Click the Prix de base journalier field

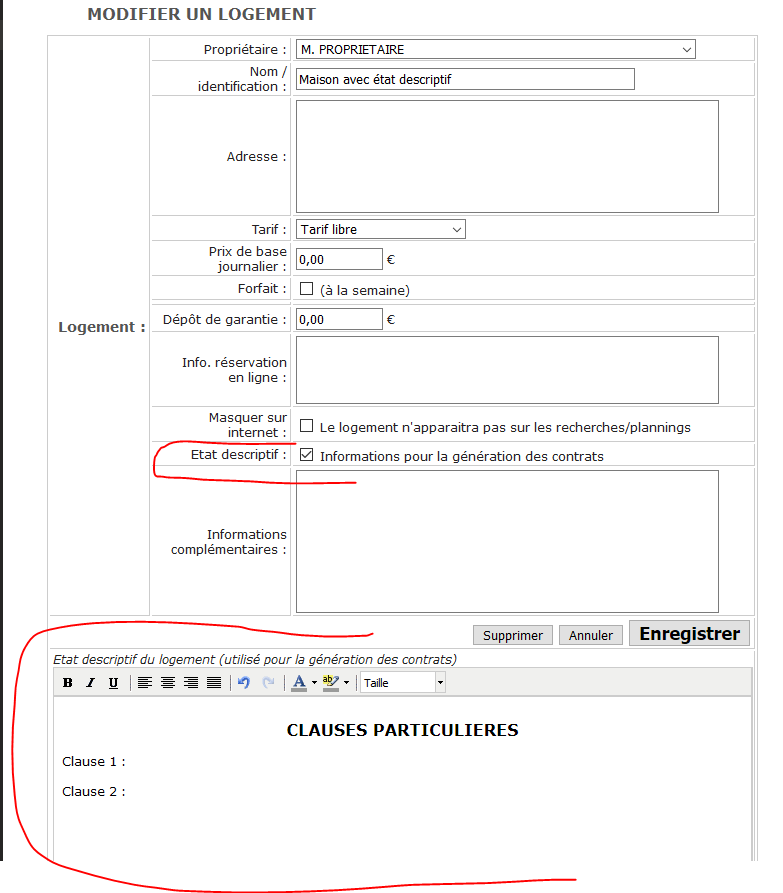coord(339,259)
